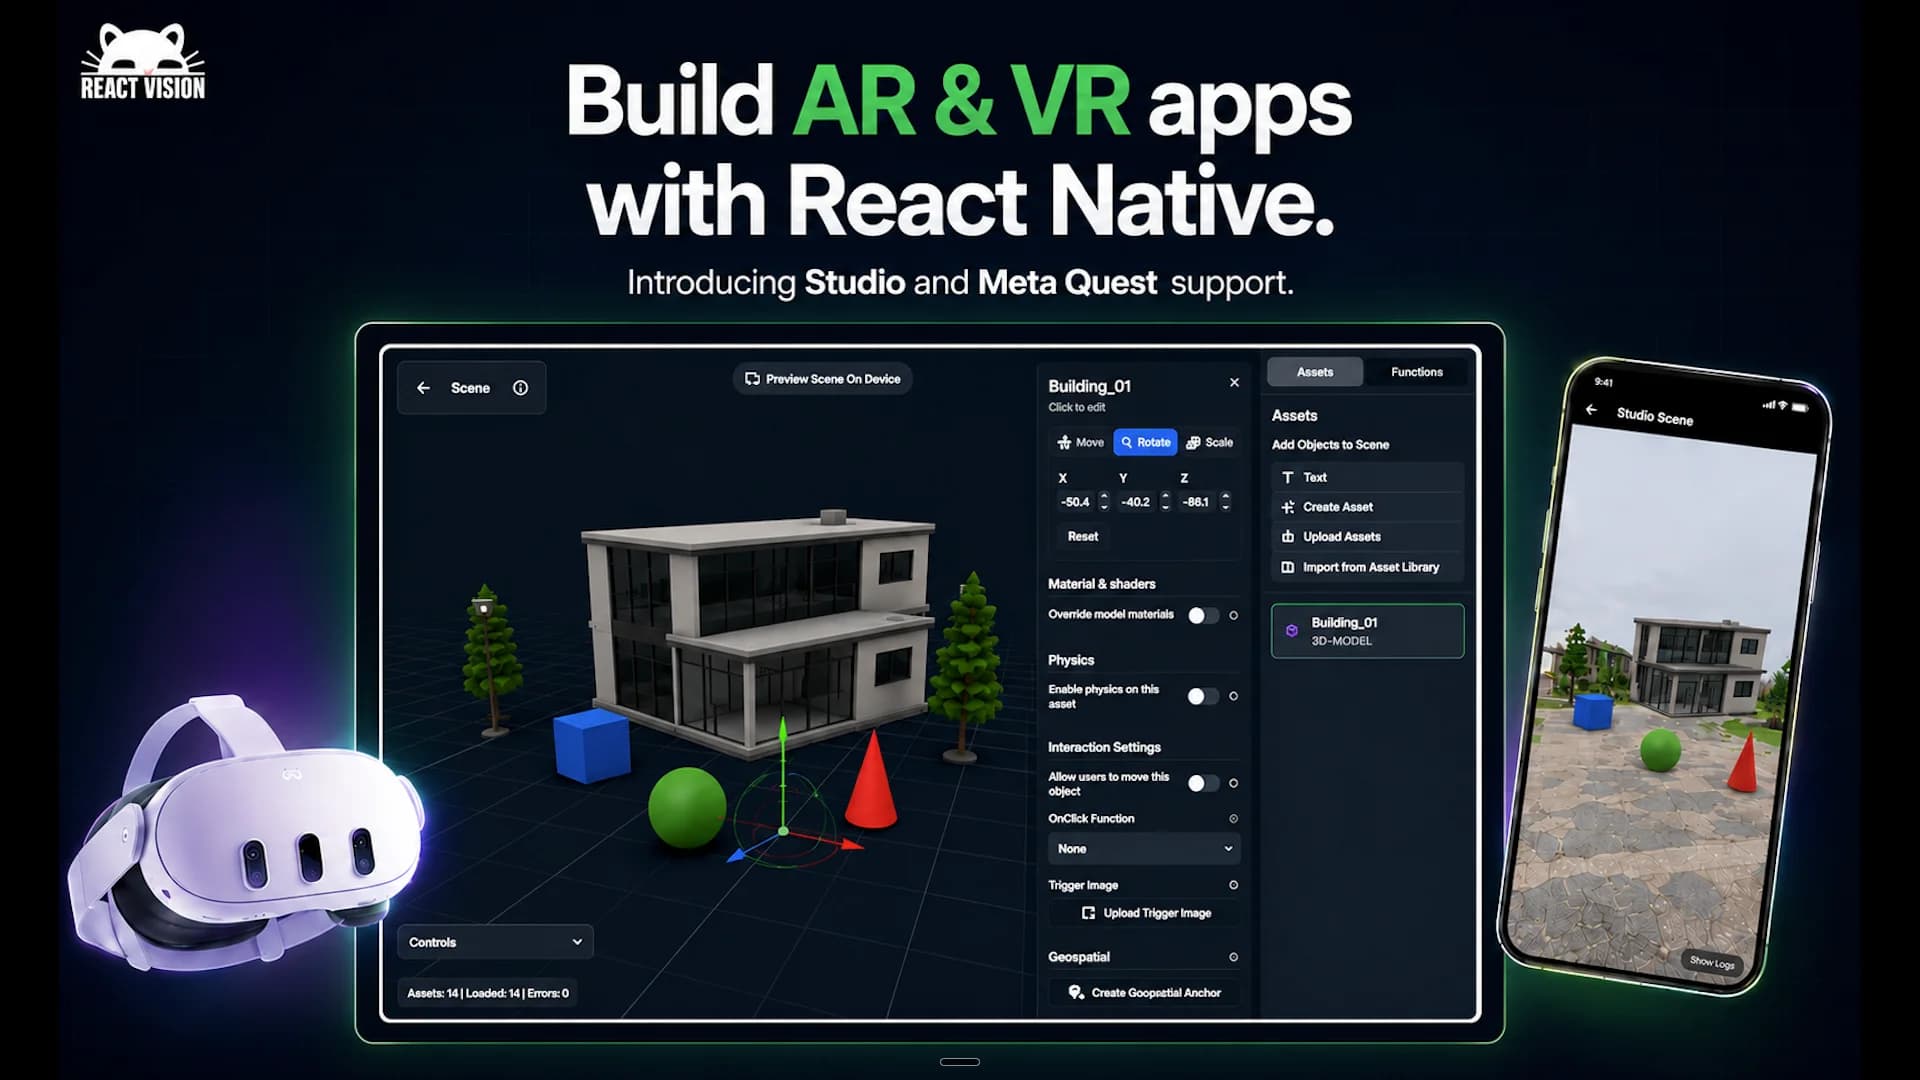
Task: Select Building_01 3D-MODEL asset item
Action: [x=1367, y=631]
